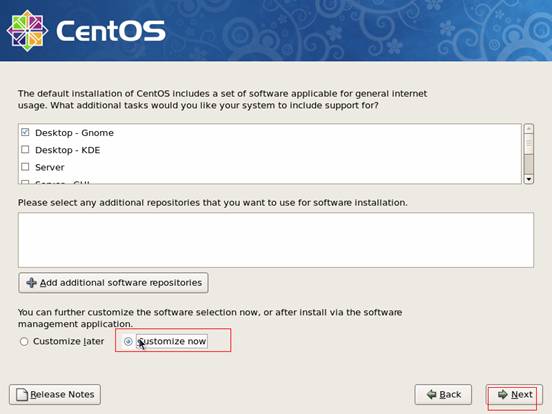The image size is (552, 414).
Task: Enable the Desktop - KDE checkbox
Action: 25,149
